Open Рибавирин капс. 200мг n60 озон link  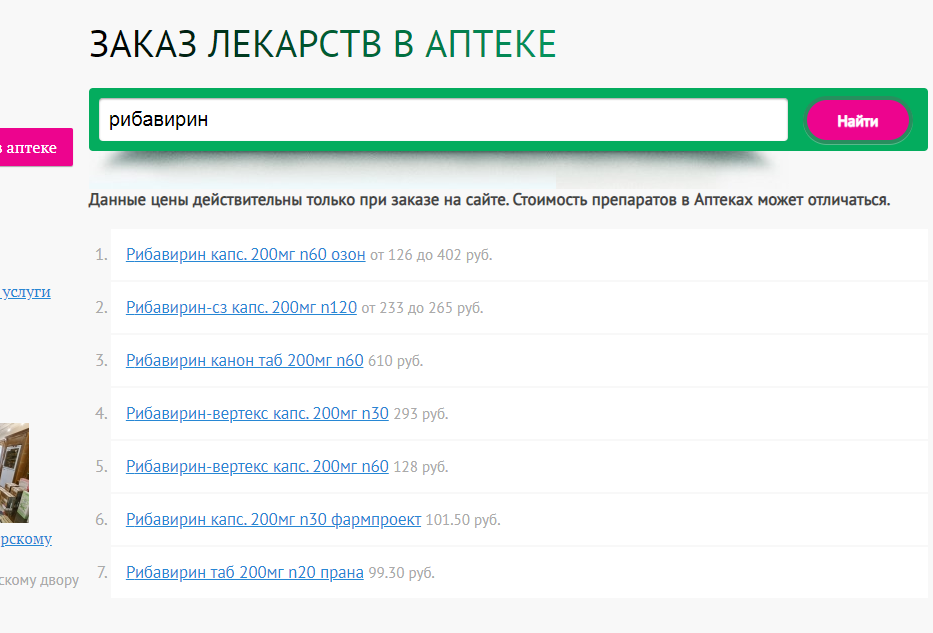point(245,255)
